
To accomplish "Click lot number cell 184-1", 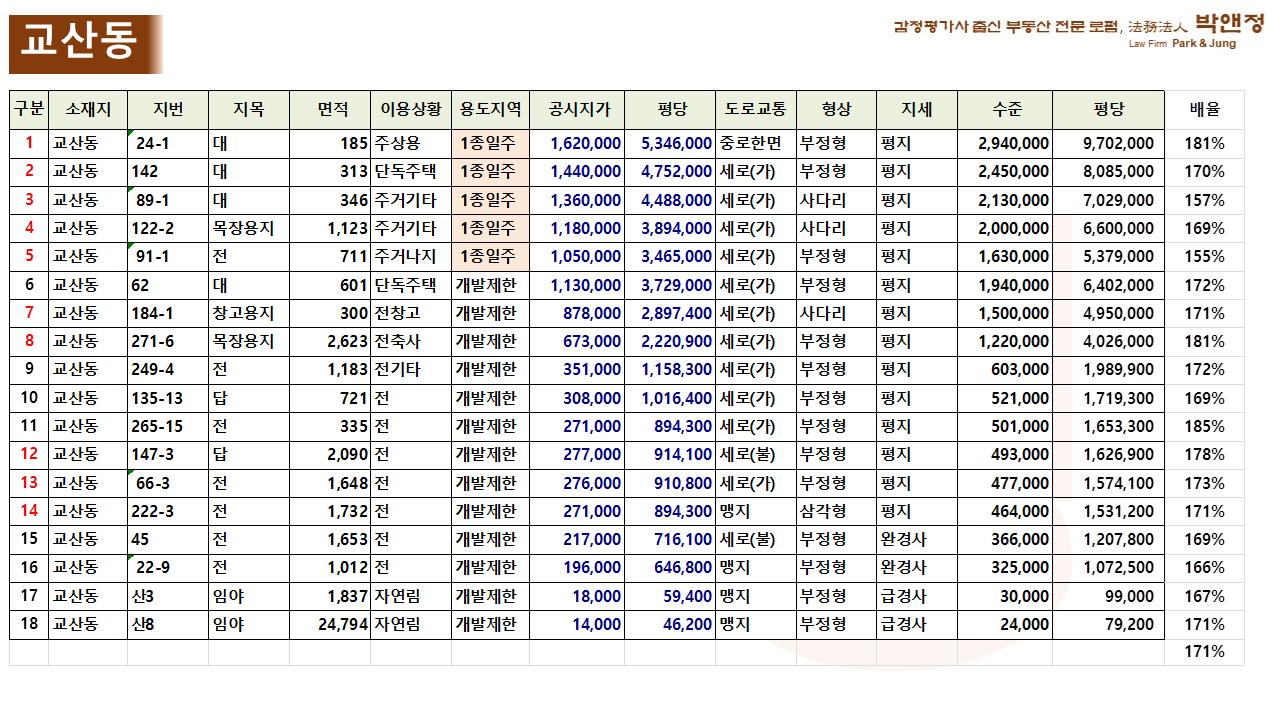I will point(168,313).
